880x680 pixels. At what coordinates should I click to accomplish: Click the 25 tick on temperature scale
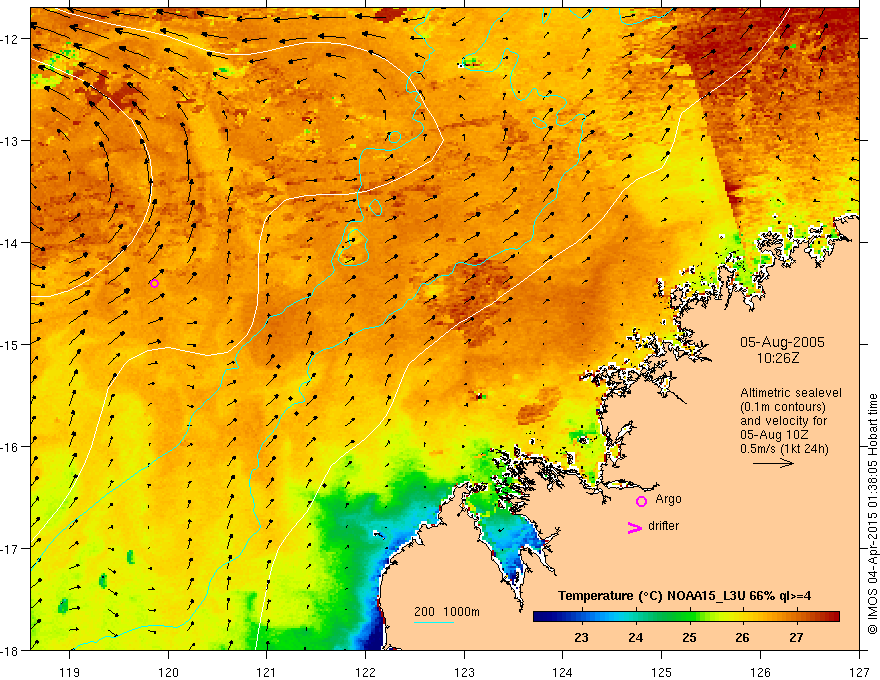pyautogui.click(x=689, y=637)
